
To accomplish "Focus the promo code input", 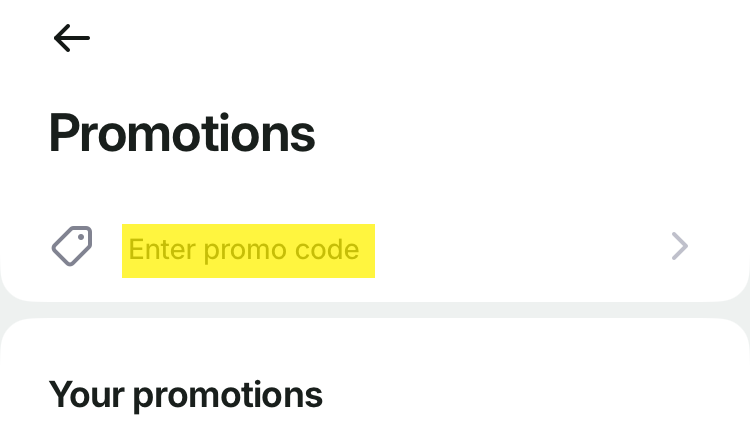I will tap(246, 249).
